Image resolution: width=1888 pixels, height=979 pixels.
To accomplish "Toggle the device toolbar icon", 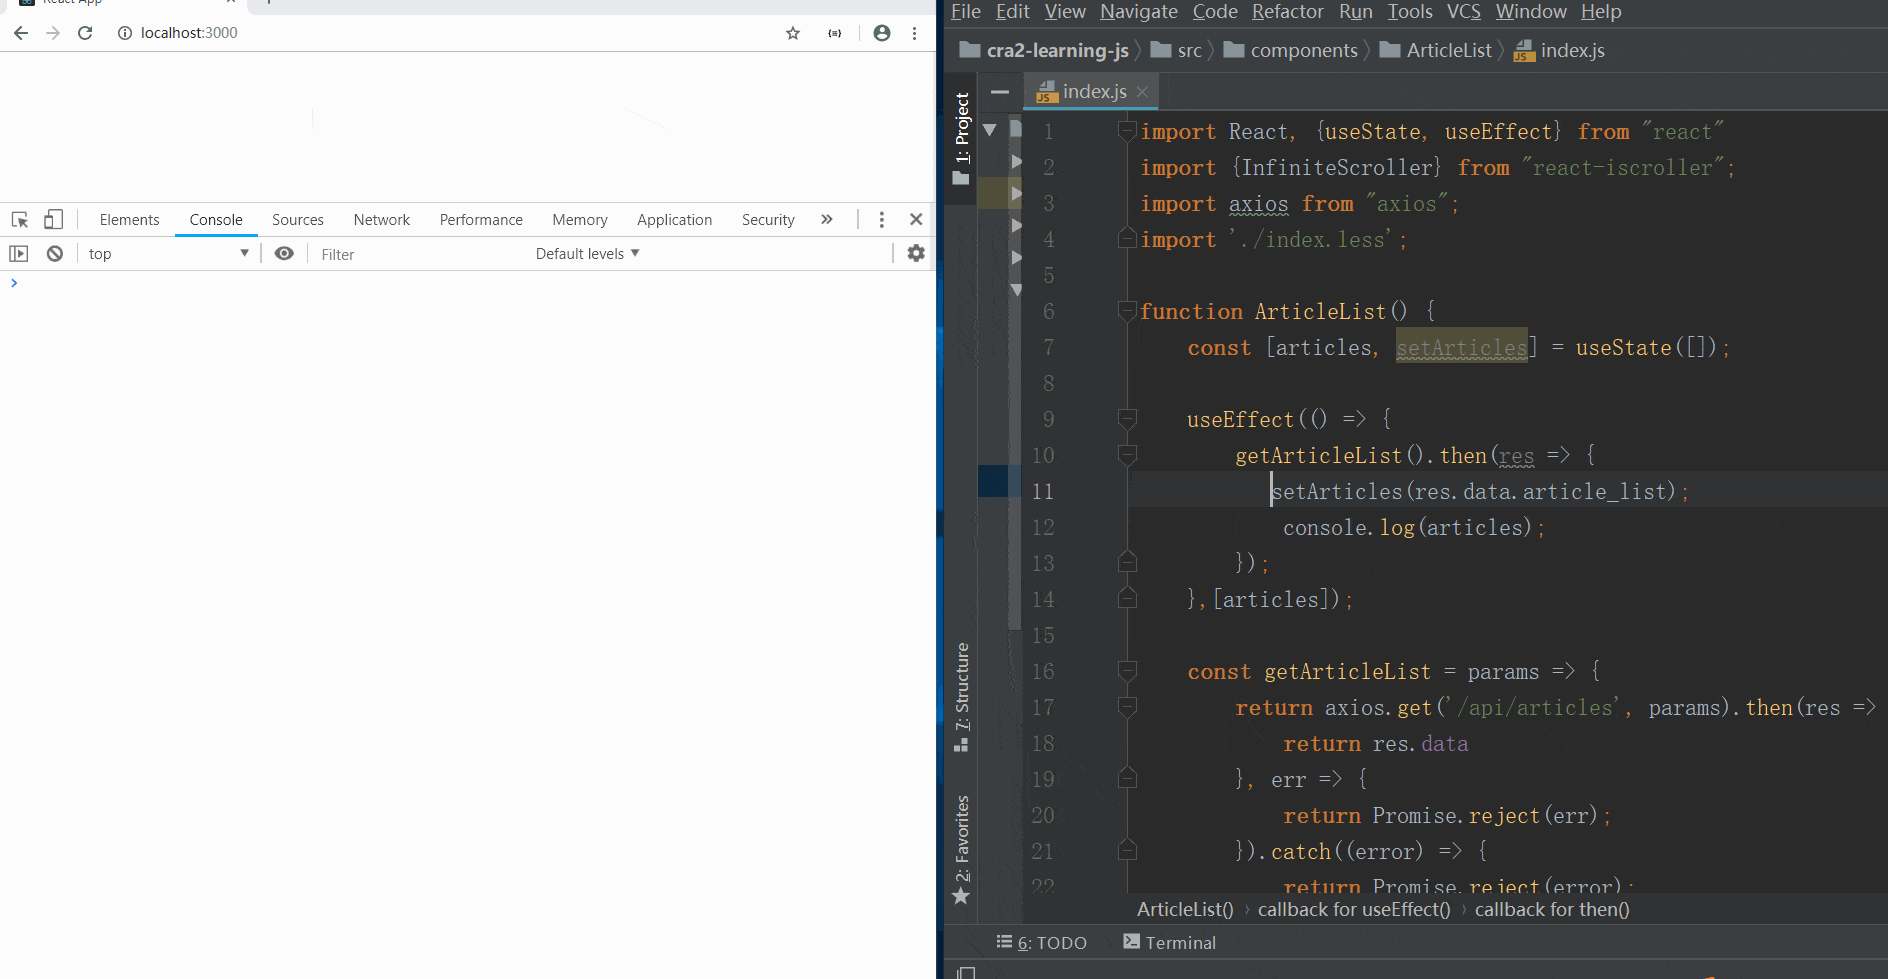I will [x=53, y=220].
